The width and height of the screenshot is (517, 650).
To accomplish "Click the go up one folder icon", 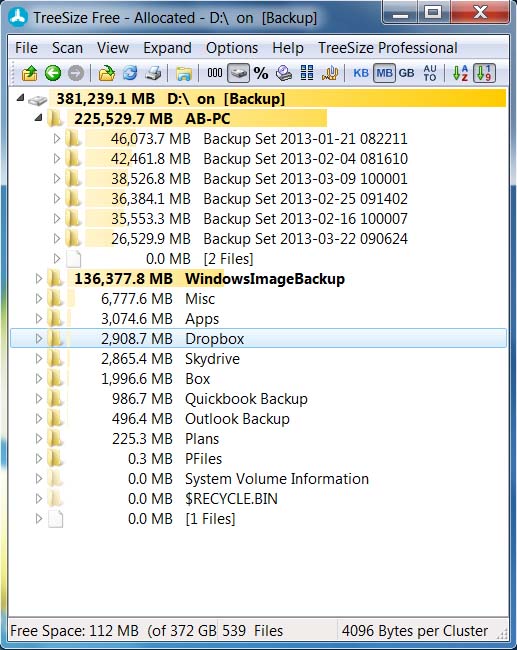I will click(29, 73).
